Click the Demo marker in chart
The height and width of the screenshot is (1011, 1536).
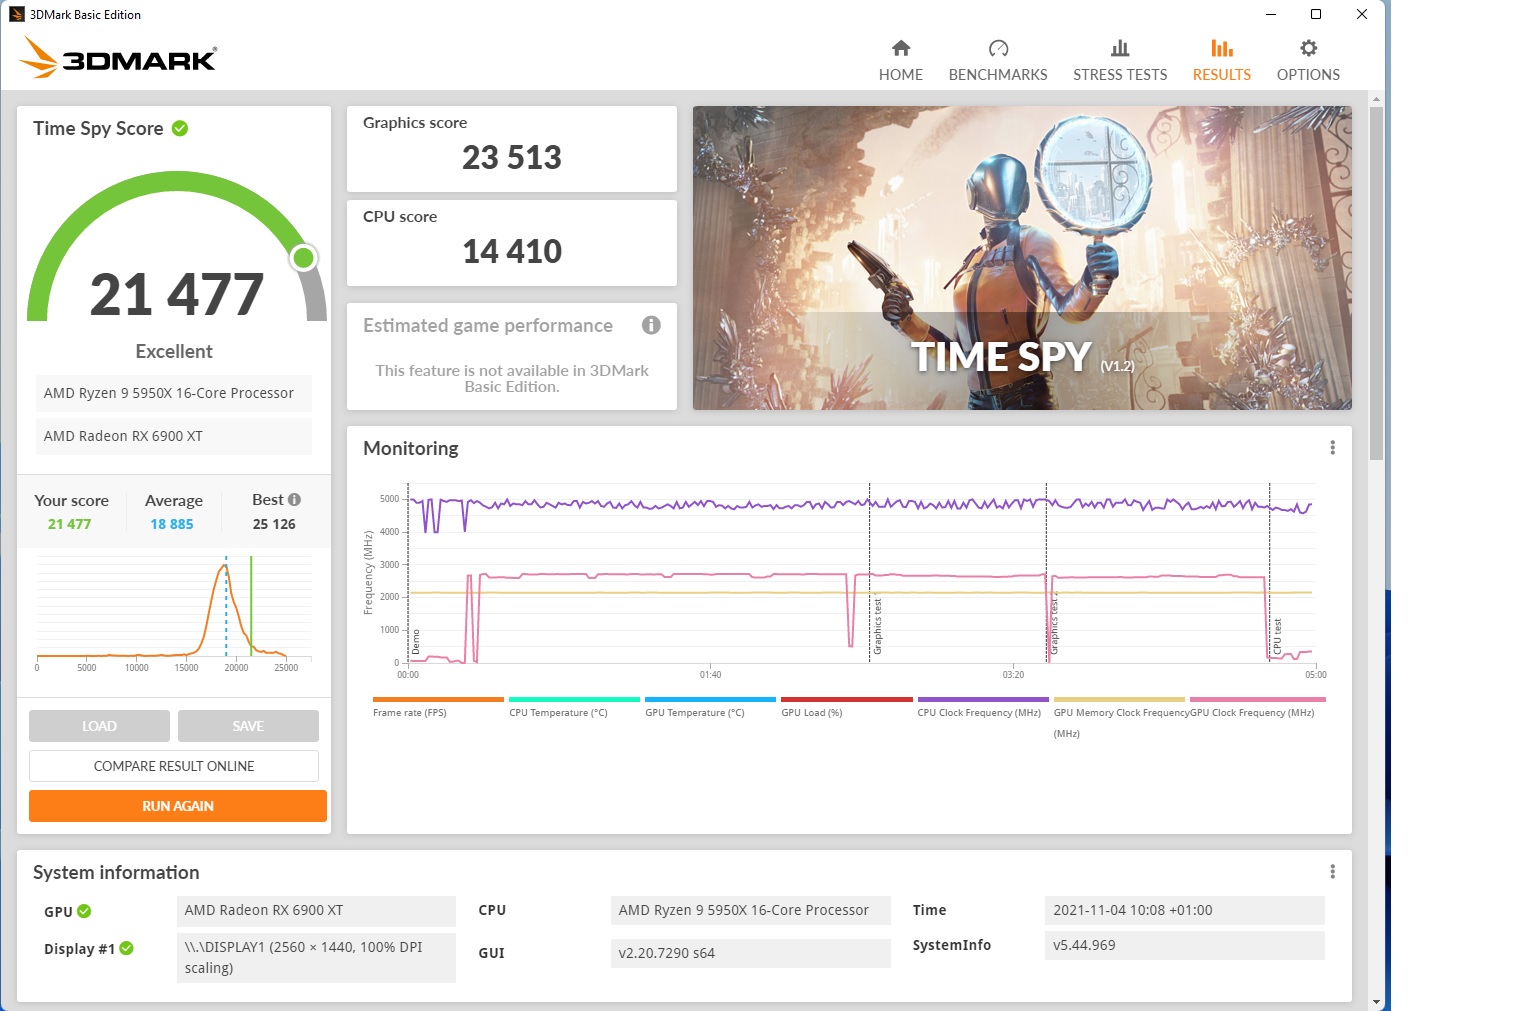point(416,642)
